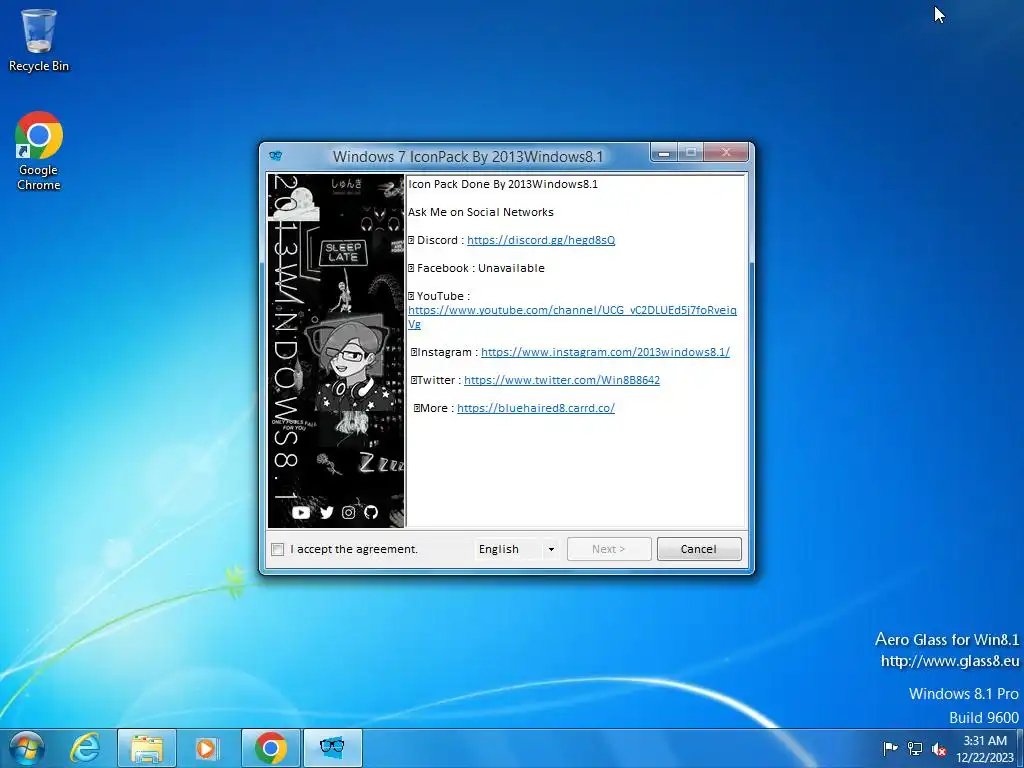Open the Recycle Bin desktop icon
Image resolution: width=1024 pixels, height=768 pixels.
pyautogui.click(x=39, y=40)
